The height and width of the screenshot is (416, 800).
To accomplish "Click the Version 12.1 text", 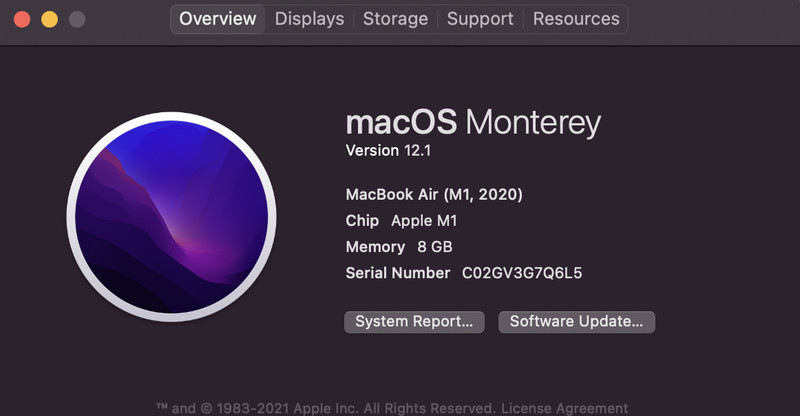I will tap(388, 151).
